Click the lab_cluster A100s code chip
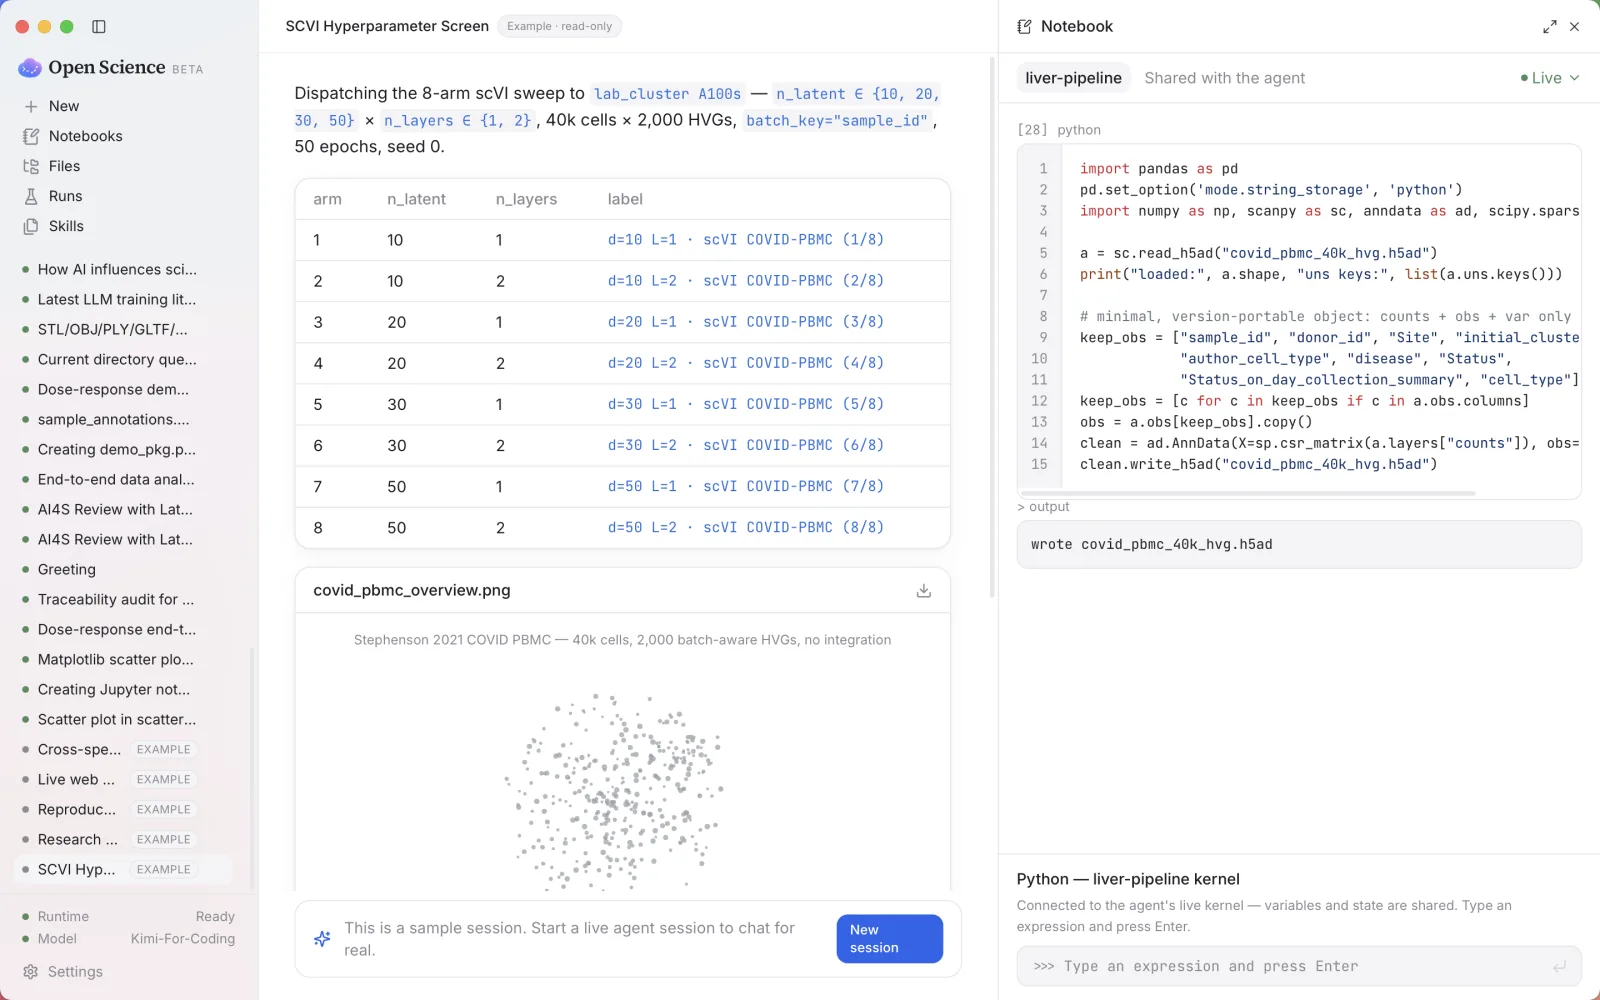The height and width of the screenshot is (1000, 1600). 667,94
